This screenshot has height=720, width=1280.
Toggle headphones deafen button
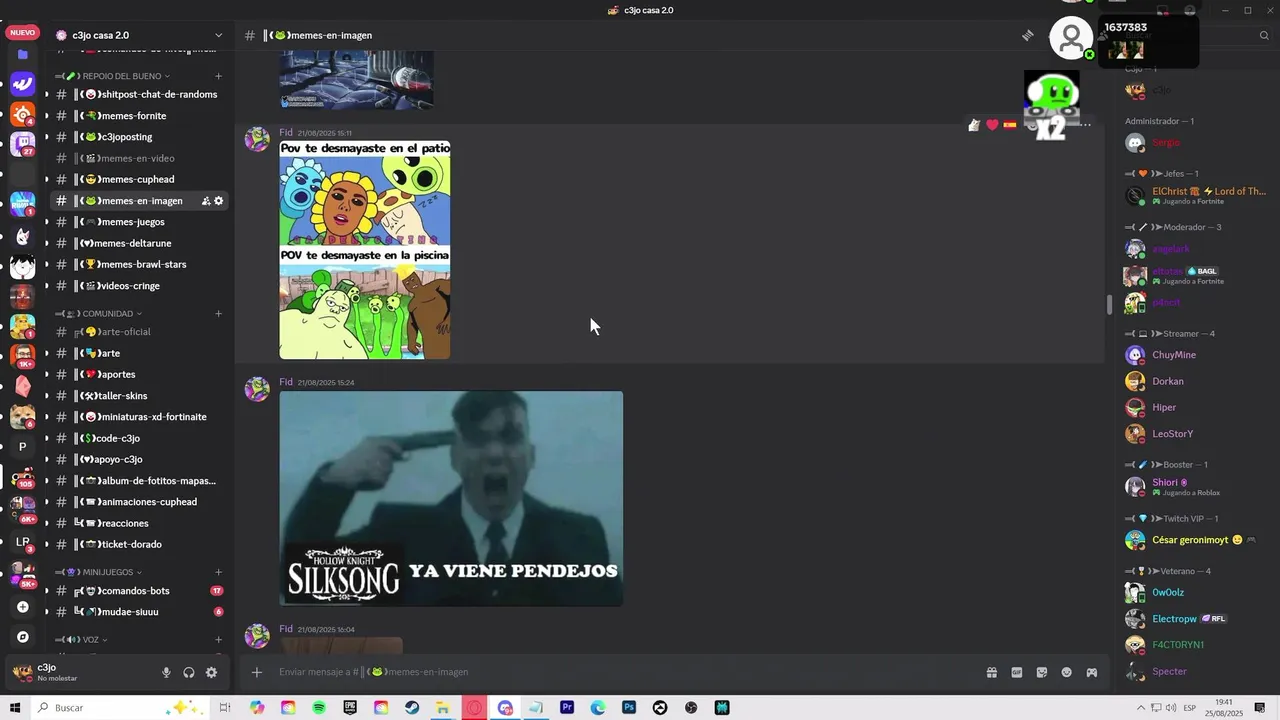(189, 673)
